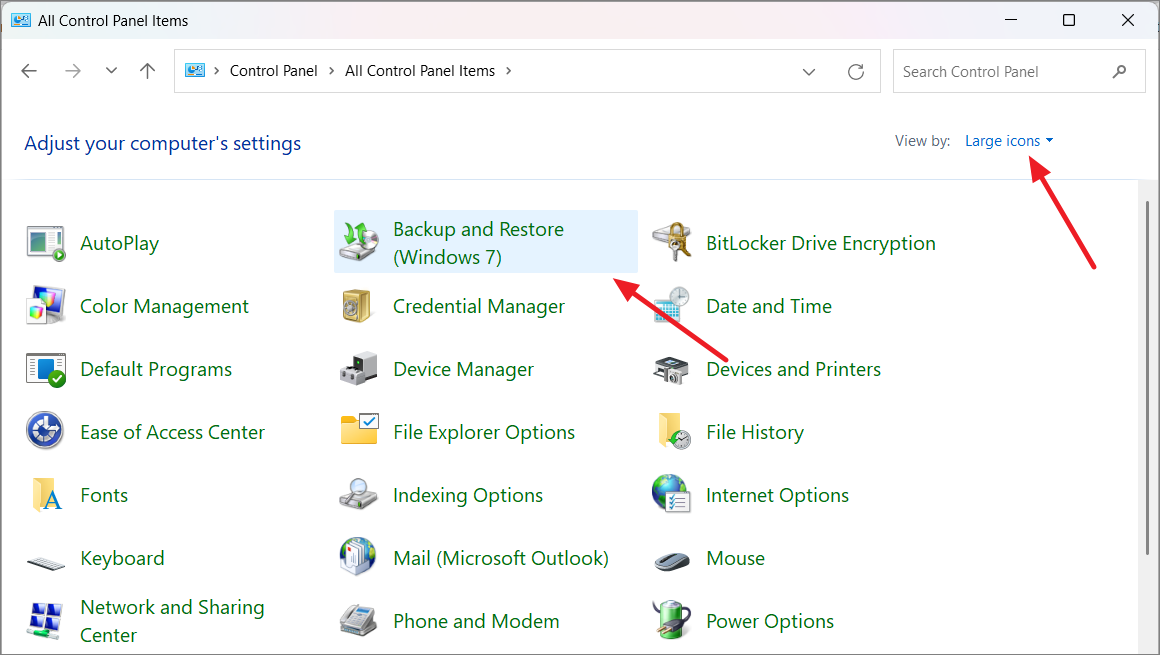
Task: Expand chevron after All Control Panel Items
Action: 508,71
